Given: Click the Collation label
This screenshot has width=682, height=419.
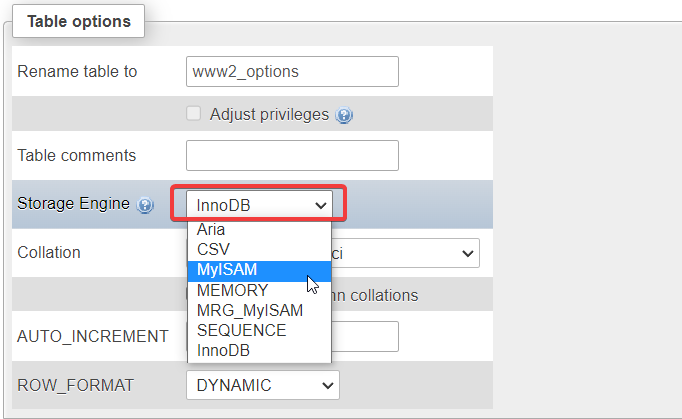Looking at the screenshot, I should point(49,252).
